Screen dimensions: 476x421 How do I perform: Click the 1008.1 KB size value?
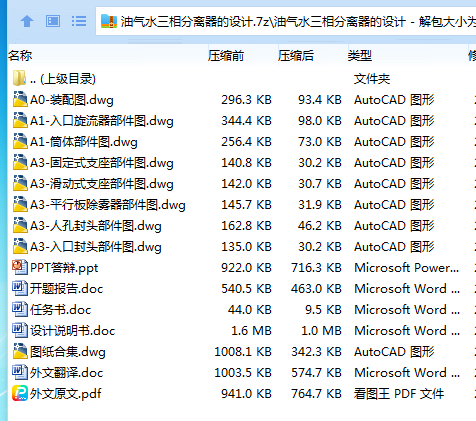click(243, 352)
